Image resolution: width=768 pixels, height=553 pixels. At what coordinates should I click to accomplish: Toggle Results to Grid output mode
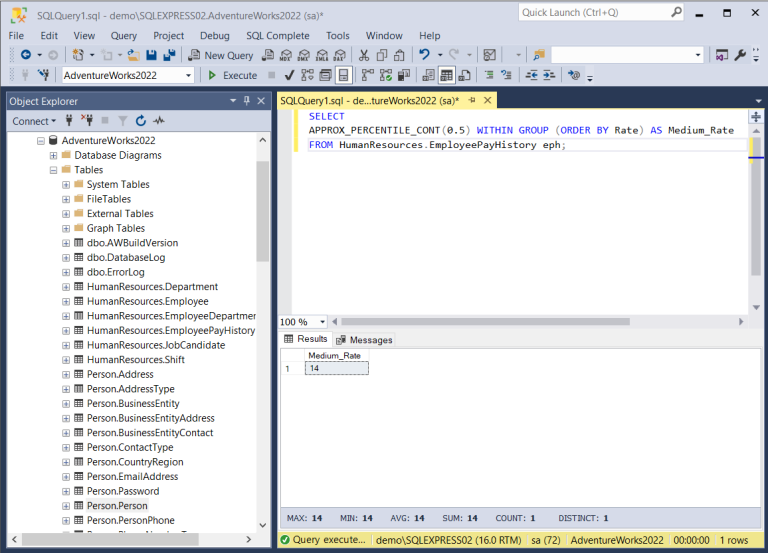coord(446,75)
